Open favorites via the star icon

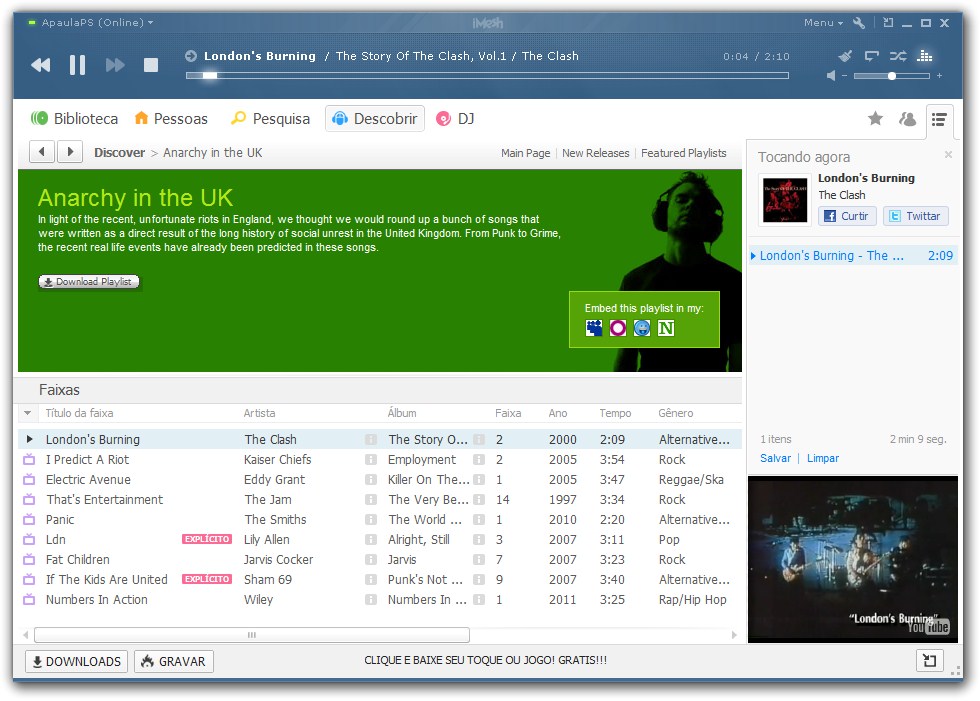pyautogui.click(x=875, y=119)
